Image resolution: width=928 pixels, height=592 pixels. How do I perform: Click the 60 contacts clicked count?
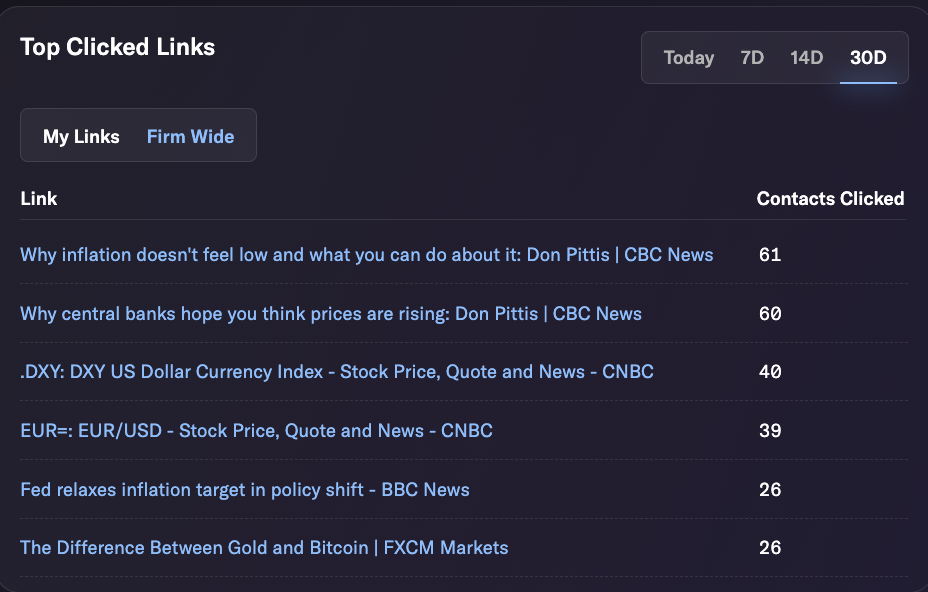click(x=770, y=313)
